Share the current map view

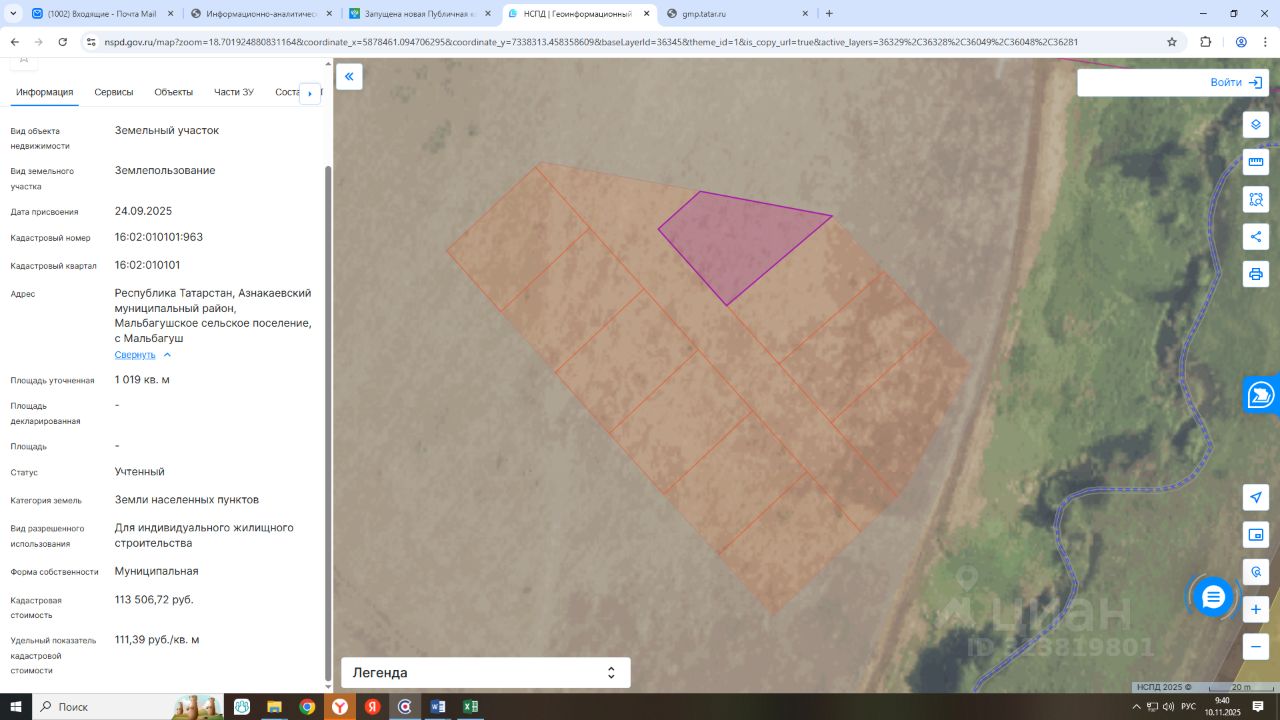(1256, 237)
